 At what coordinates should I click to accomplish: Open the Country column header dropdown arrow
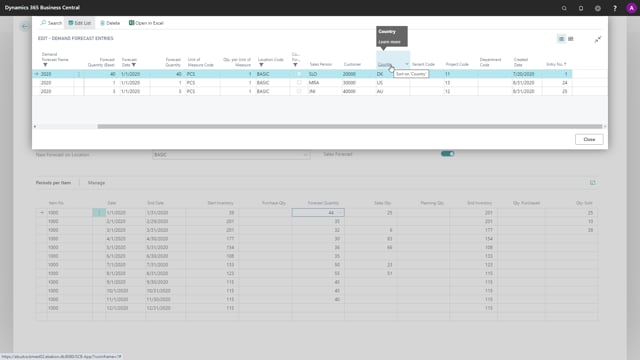(407, 64)
